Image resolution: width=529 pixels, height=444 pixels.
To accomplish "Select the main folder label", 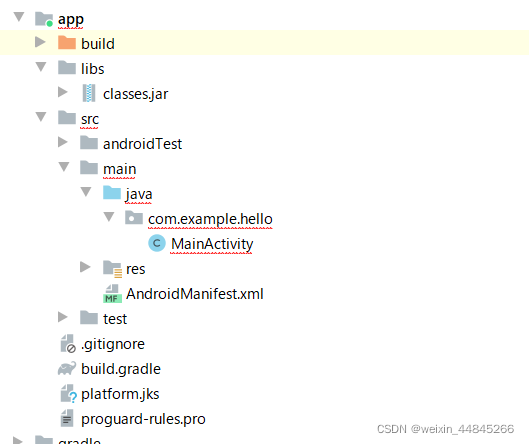I will click(x=119, y=169).
